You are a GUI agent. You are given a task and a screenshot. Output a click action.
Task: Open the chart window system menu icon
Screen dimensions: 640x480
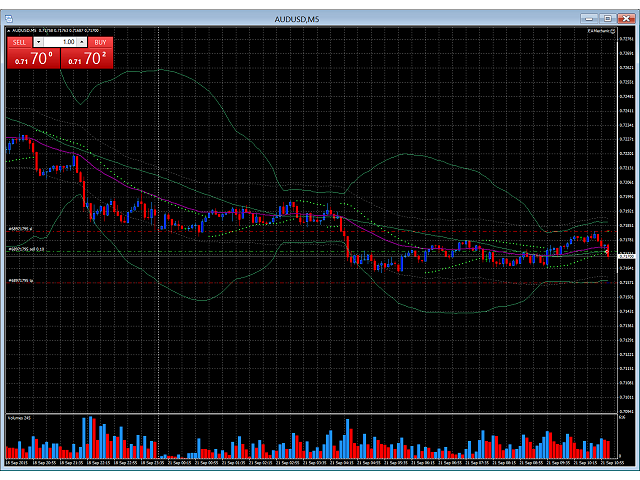pos(9,19)
